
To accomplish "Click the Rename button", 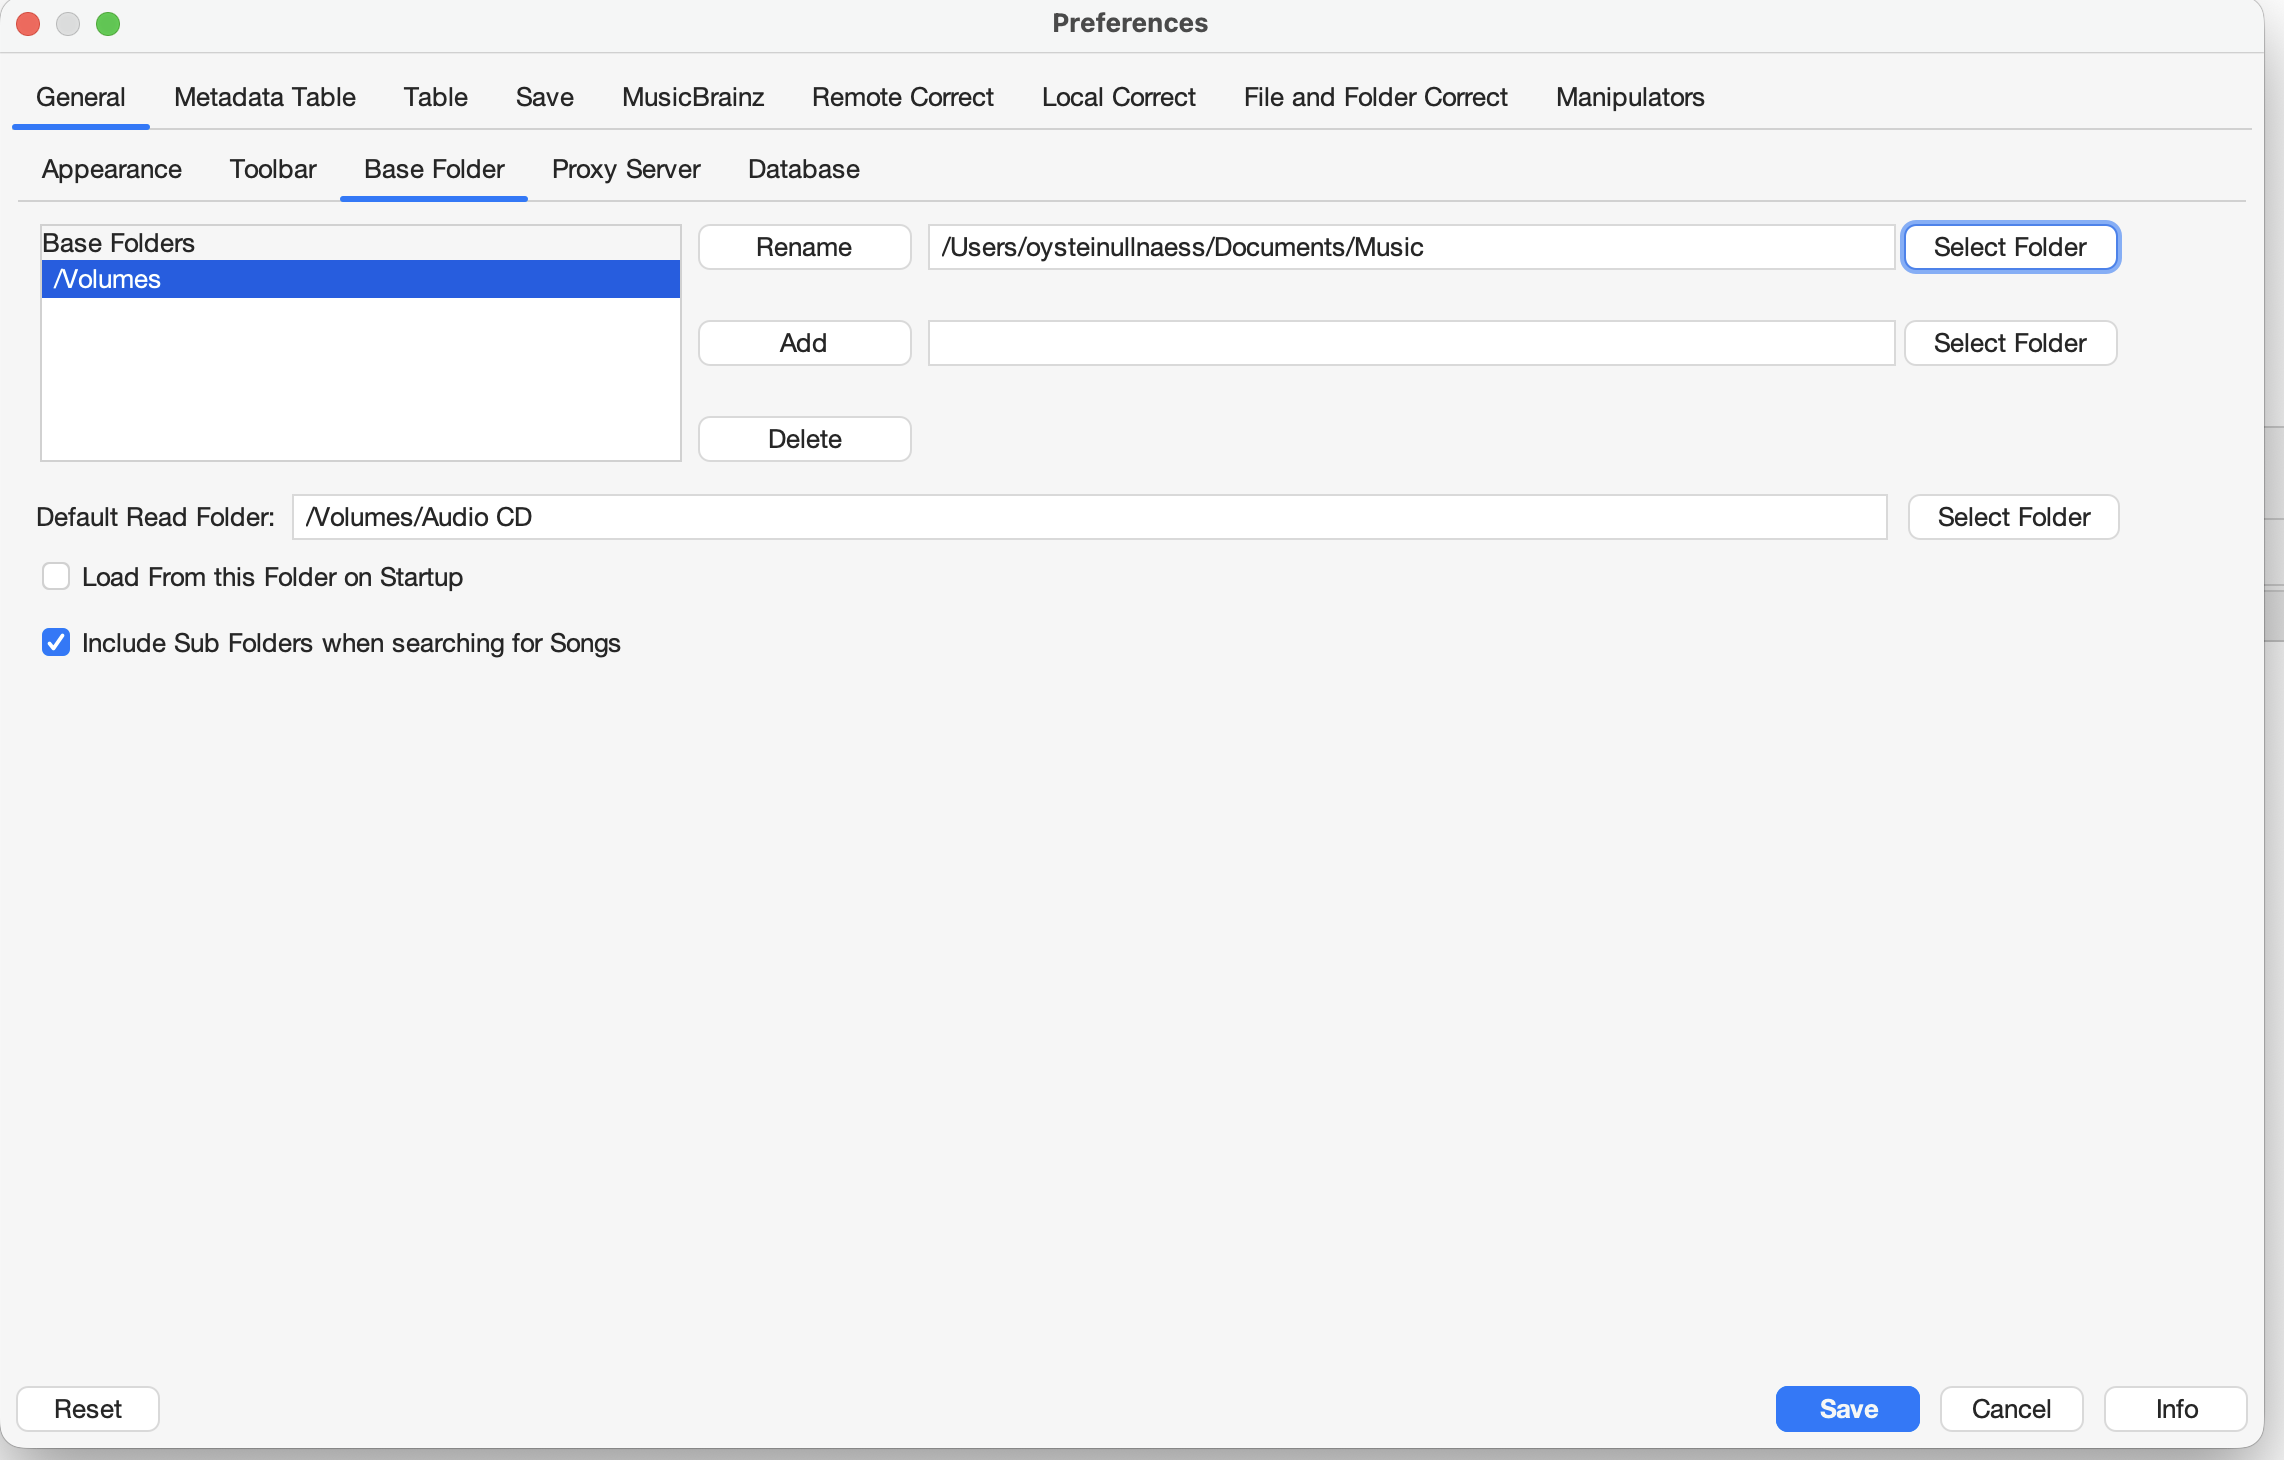I will tap(804, 247).
